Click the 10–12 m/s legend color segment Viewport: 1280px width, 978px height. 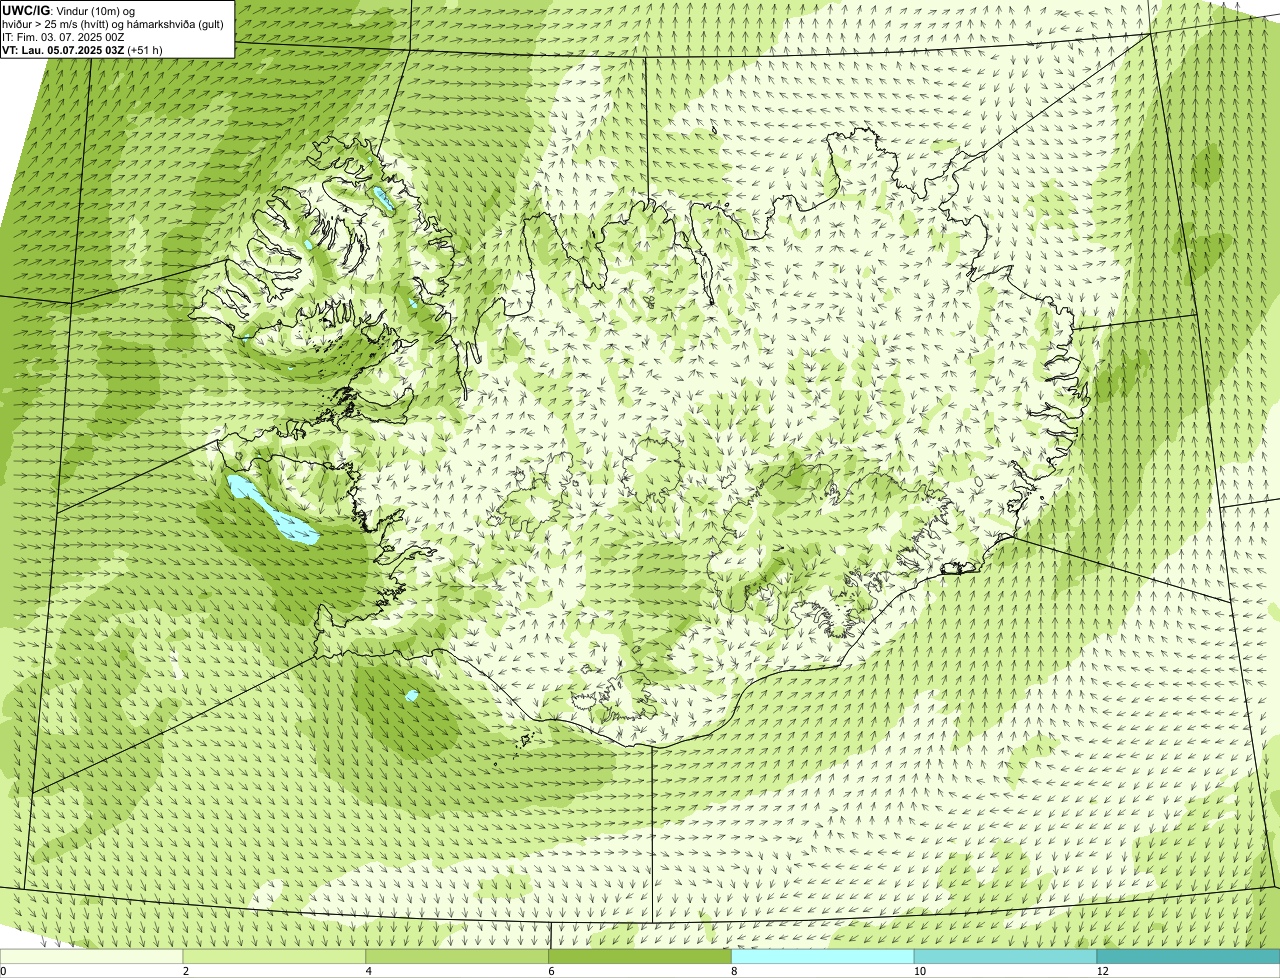click(x=1006, y=956)
